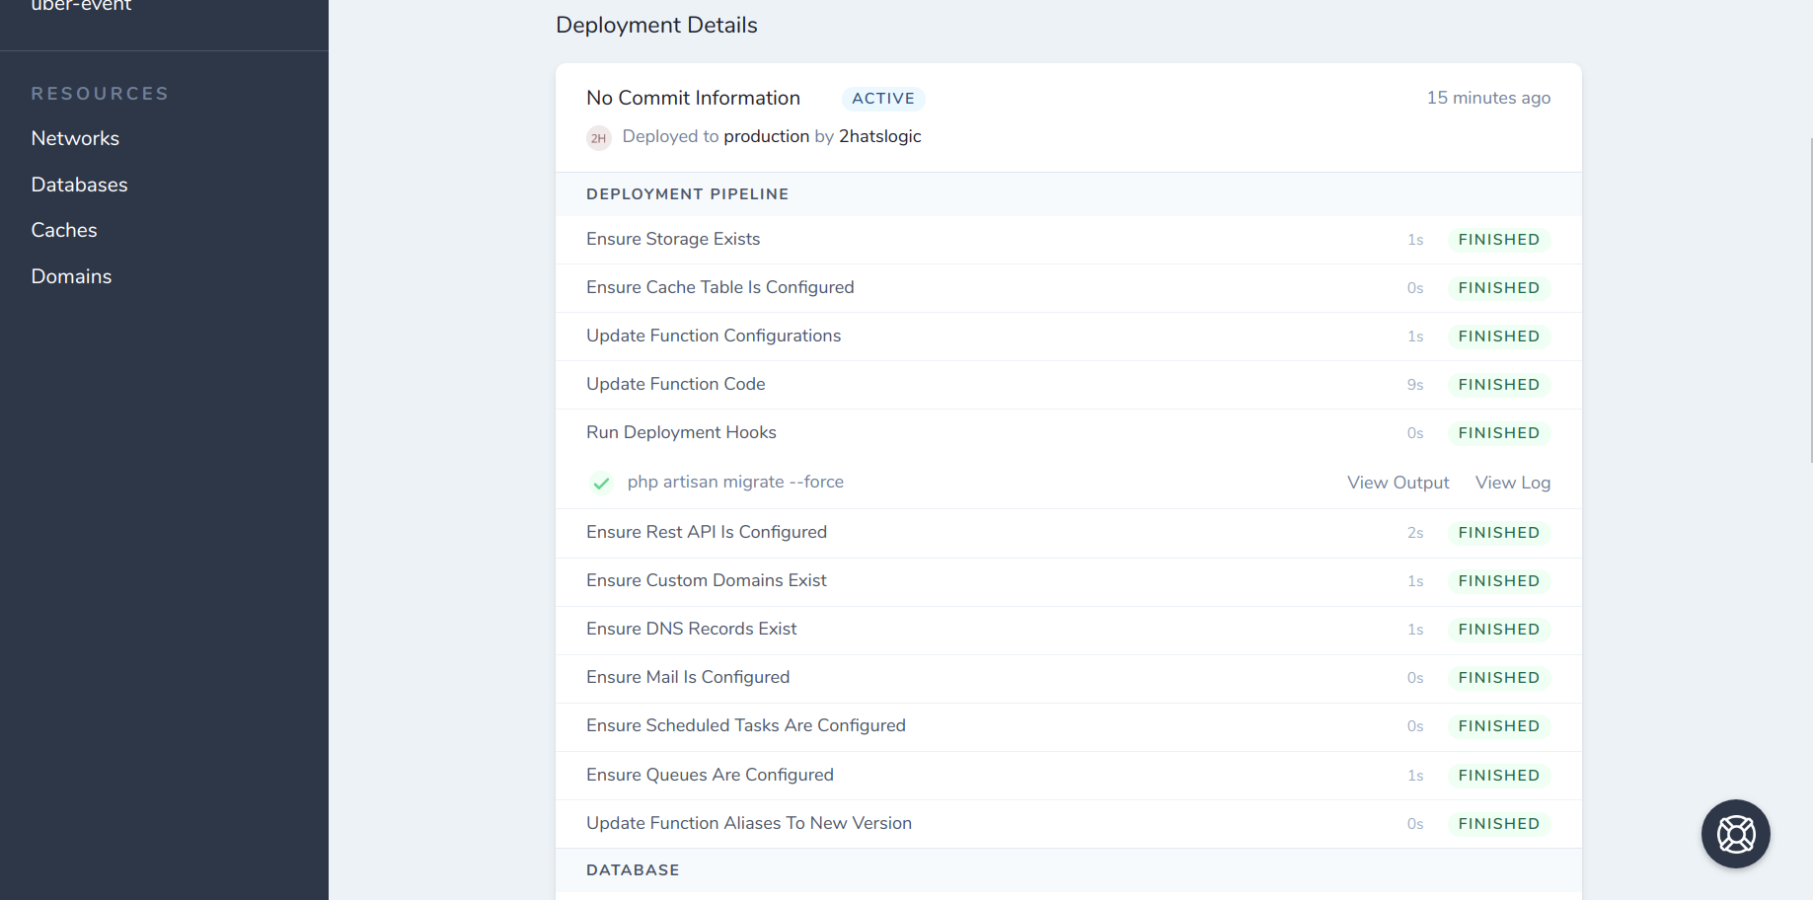Screen dimensions: 1813x900
Task: Open the help widget in the bottom corner
Action: 1735,833
